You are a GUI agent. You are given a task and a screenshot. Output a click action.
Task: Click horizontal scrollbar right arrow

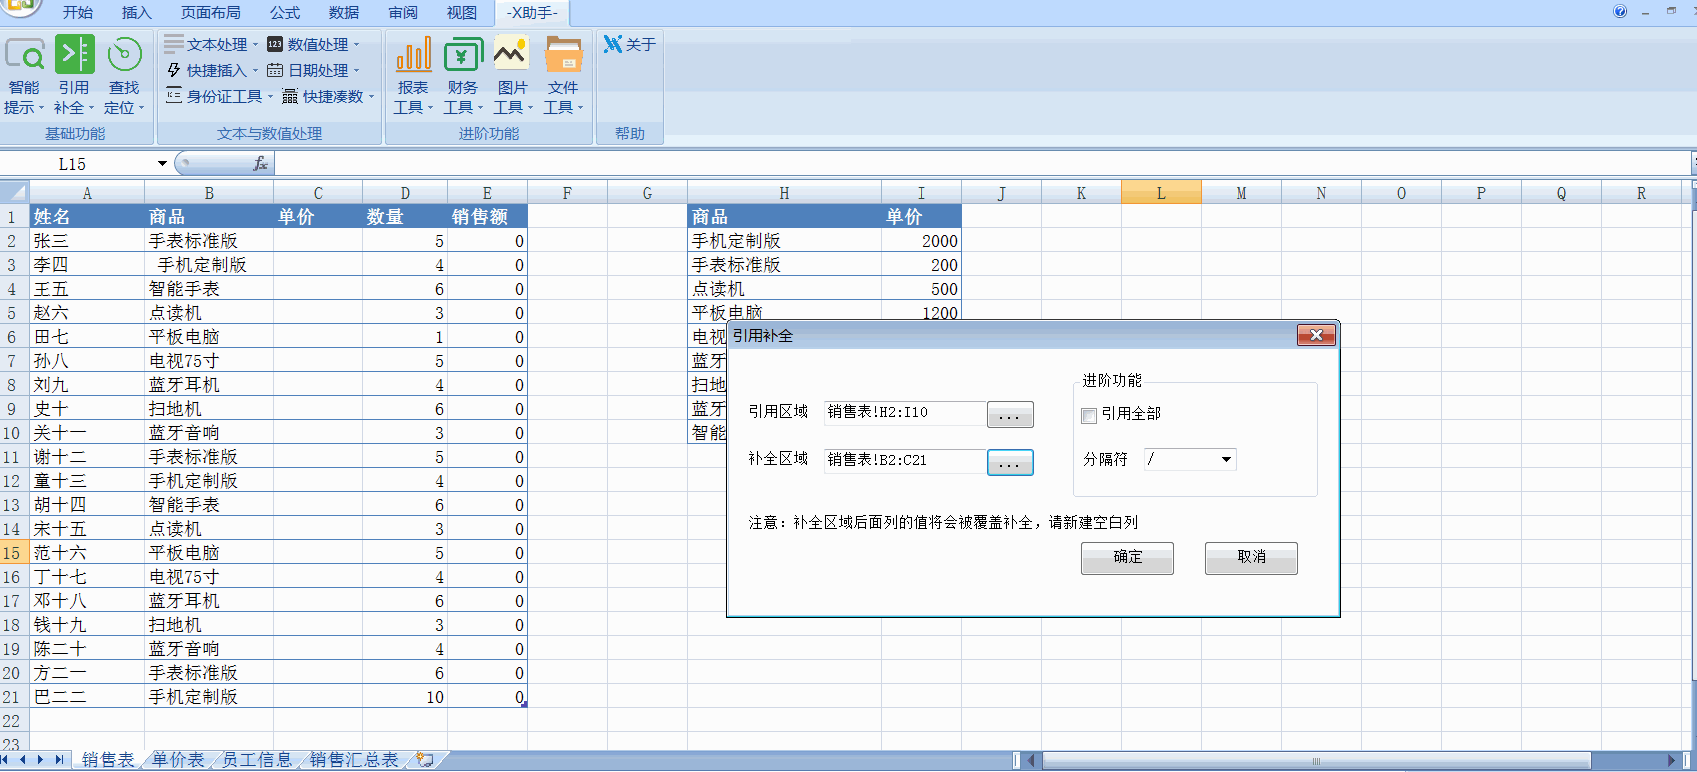coord(1671,761)
